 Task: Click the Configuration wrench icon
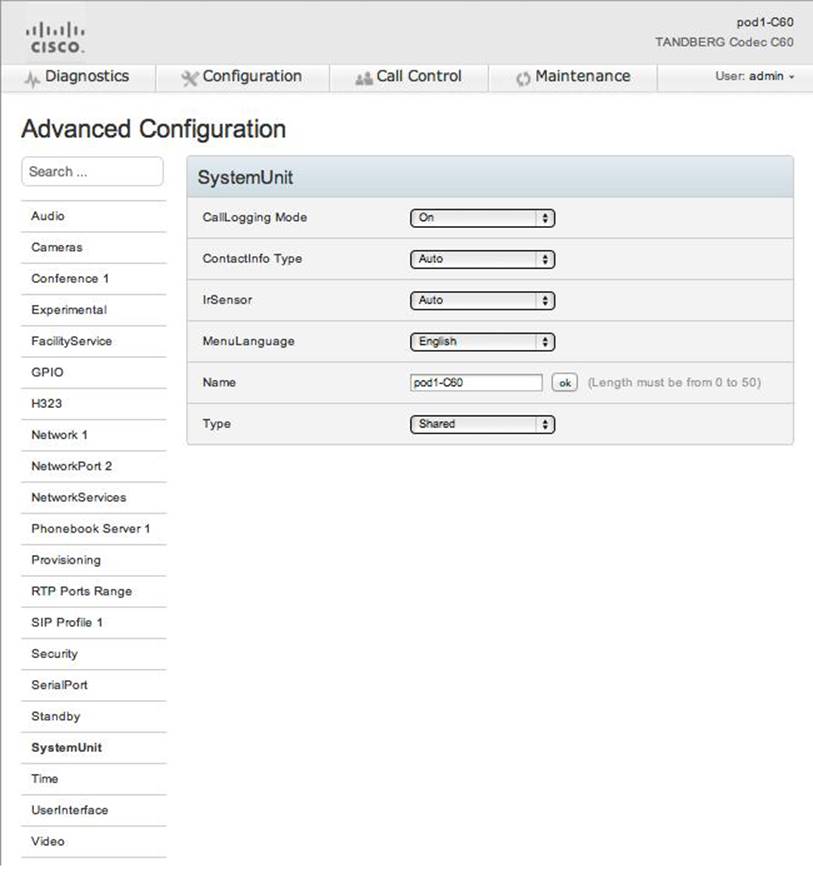[x=189, y=78]
